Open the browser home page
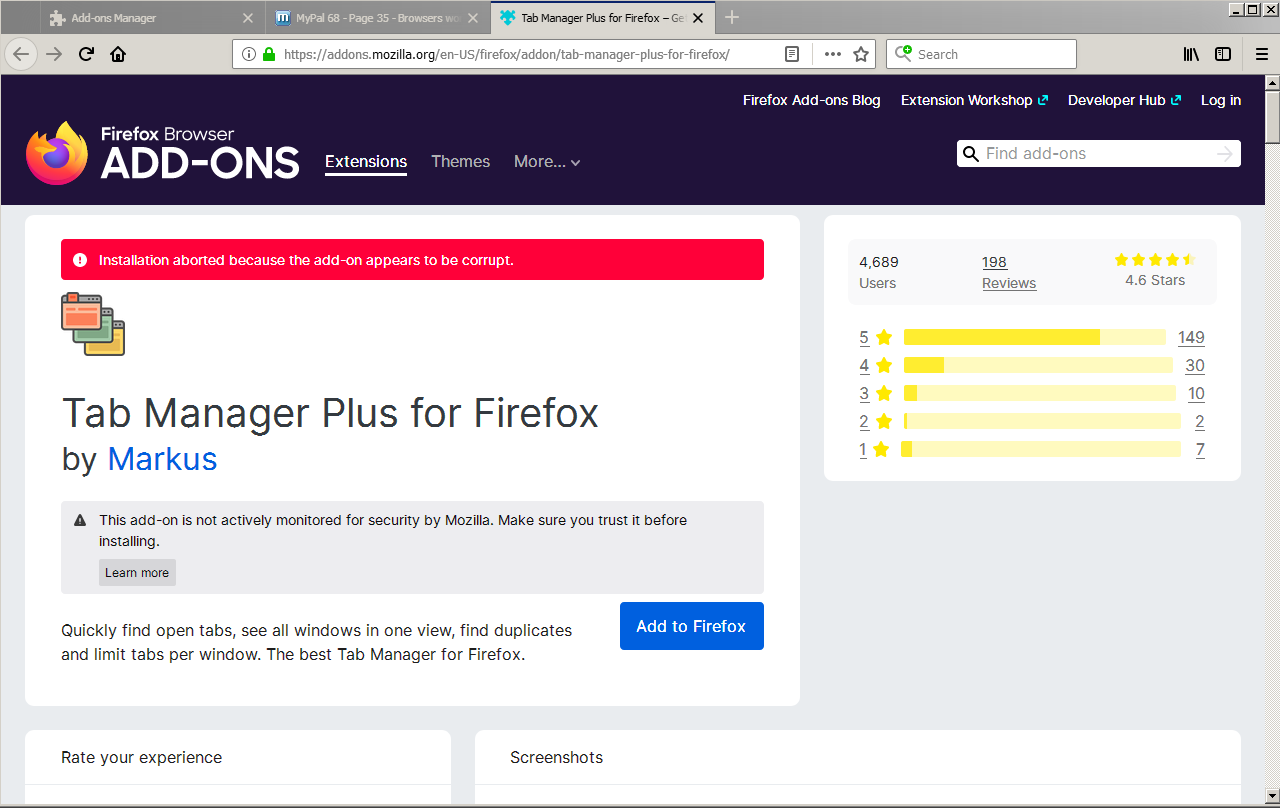 point(118,54)
